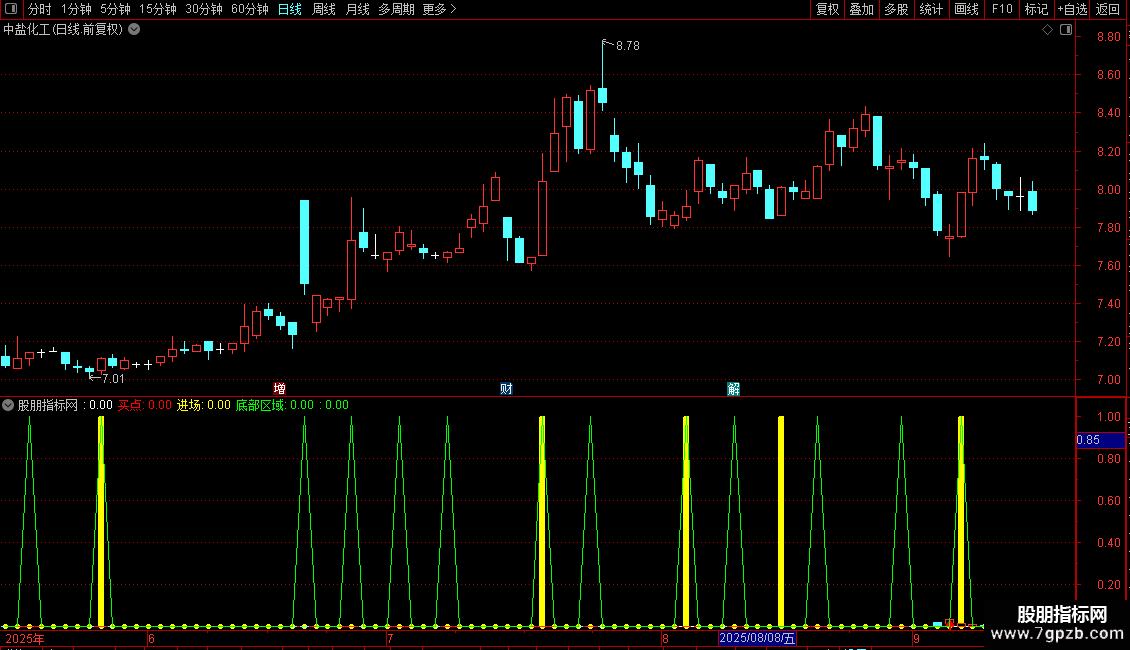Click the 1.00 indicator axis label

(1108, 417)
